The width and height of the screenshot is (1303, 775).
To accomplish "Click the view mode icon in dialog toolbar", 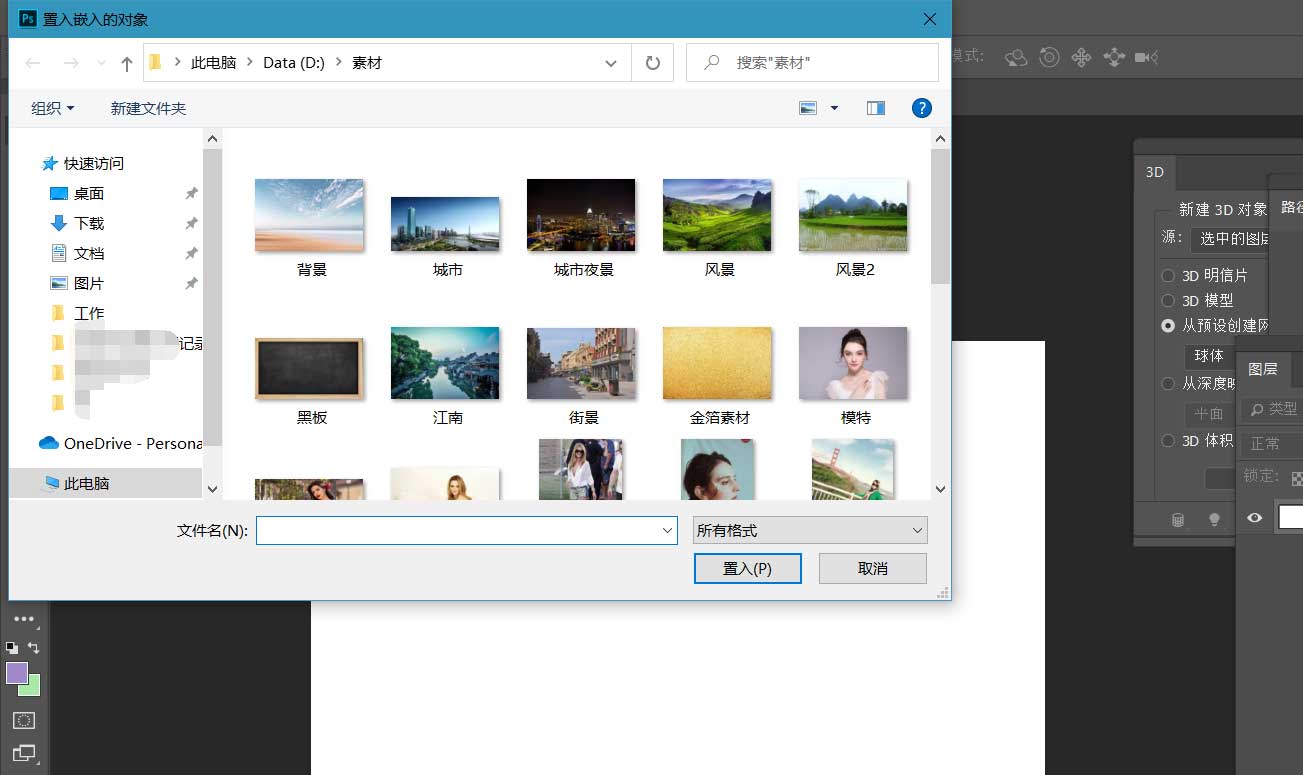I will pyautogui.click(x=808, y=108).
